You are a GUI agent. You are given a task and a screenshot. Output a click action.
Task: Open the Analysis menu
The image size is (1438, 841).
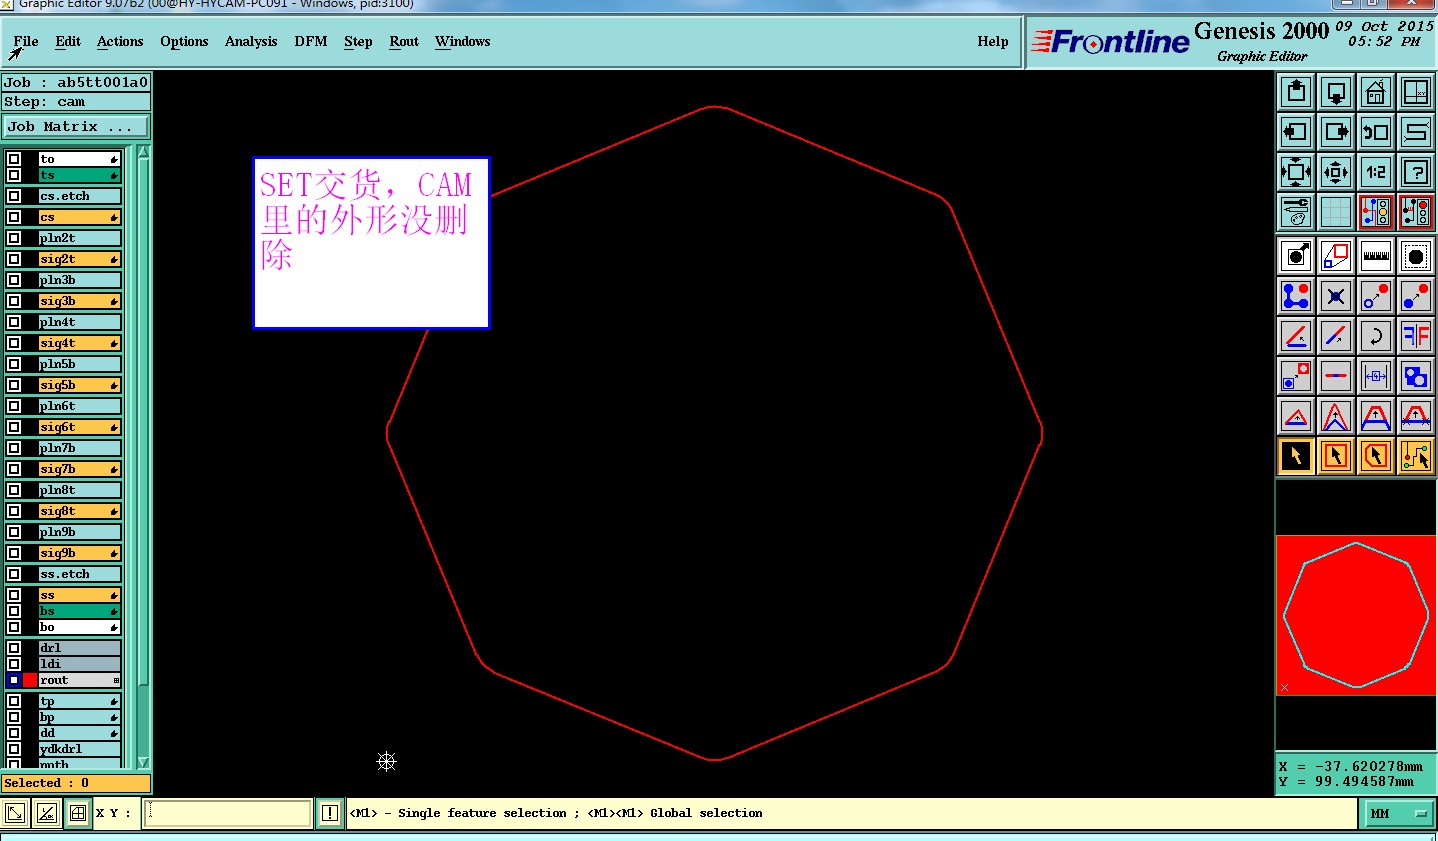tap(251, 41)
